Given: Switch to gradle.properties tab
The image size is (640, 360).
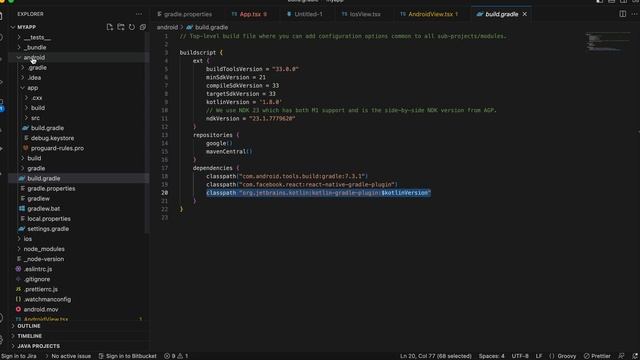Looking at the screenshot, I should [184, 14].
